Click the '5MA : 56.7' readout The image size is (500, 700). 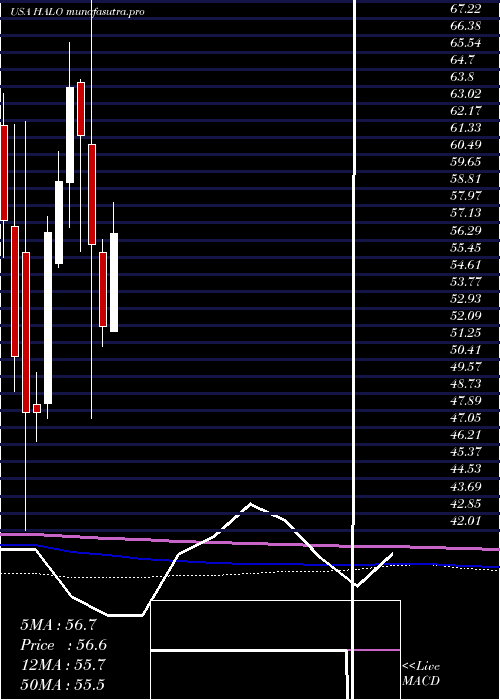click(x=58, y=625)
